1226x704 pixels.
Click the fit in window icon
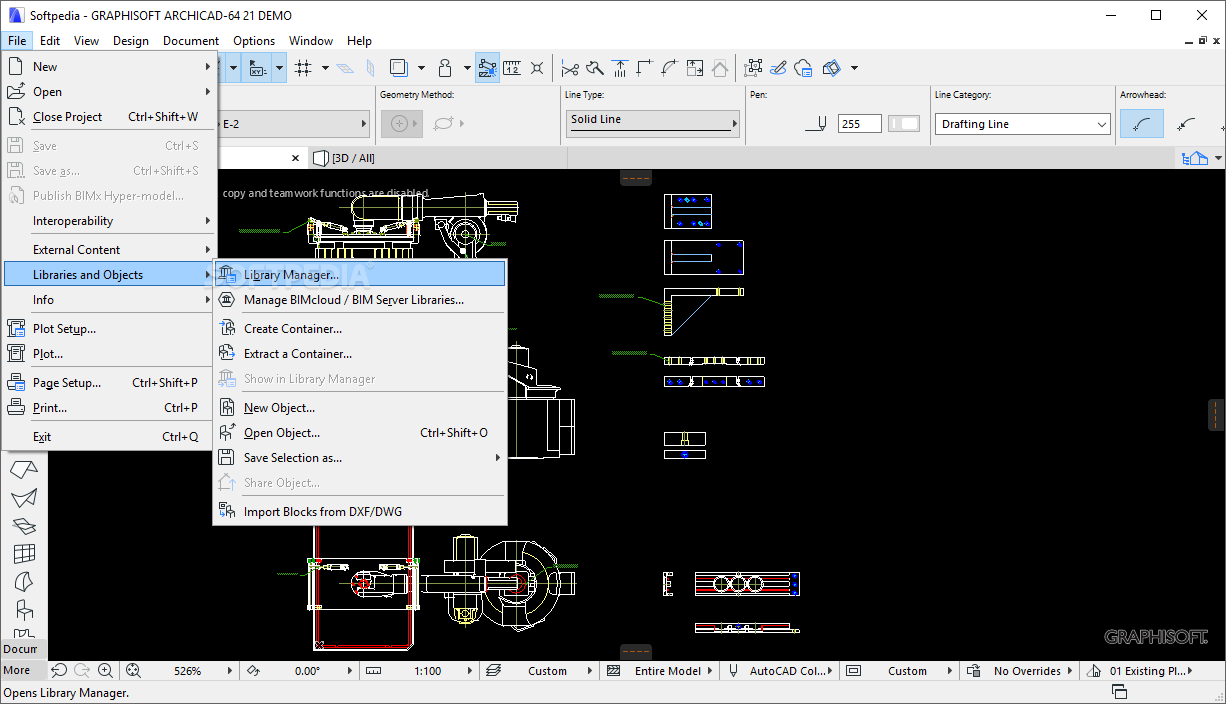133,671
